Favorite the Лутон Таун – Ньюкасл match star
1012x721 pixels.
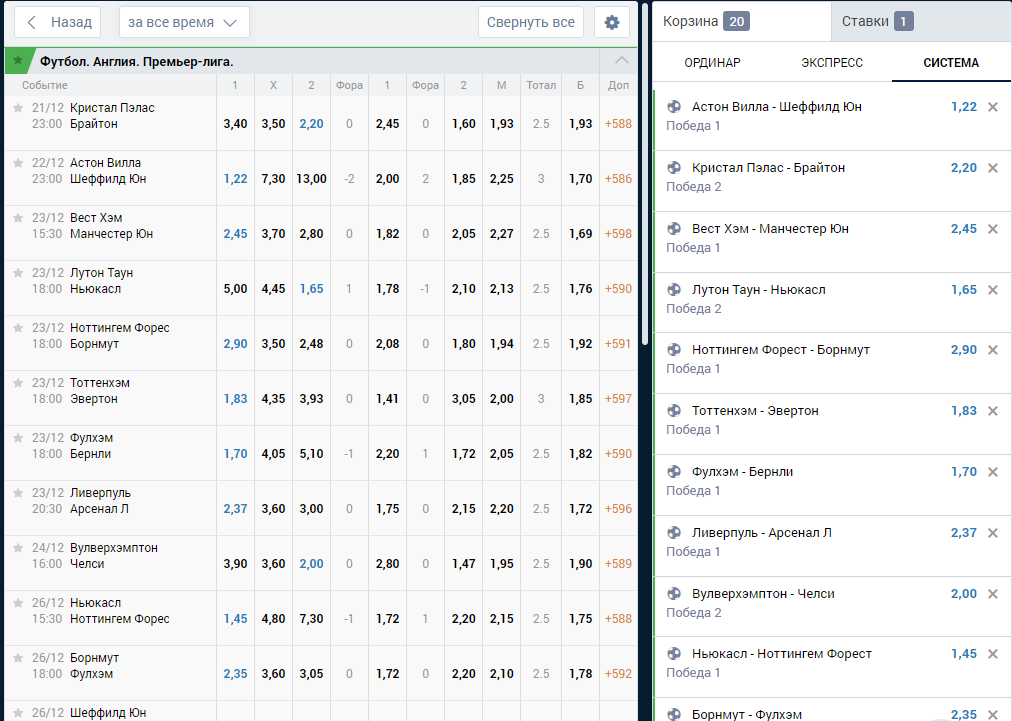[x=18, y=272]
